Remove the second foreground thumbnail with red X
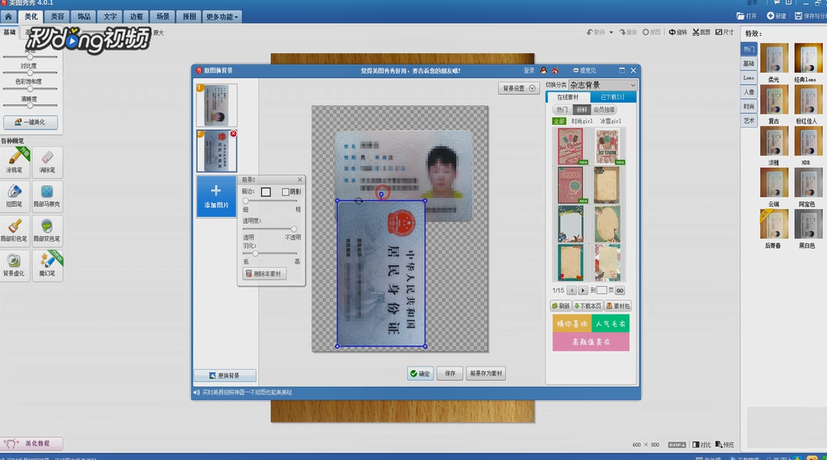827x460 pixels. pos(233,134)
